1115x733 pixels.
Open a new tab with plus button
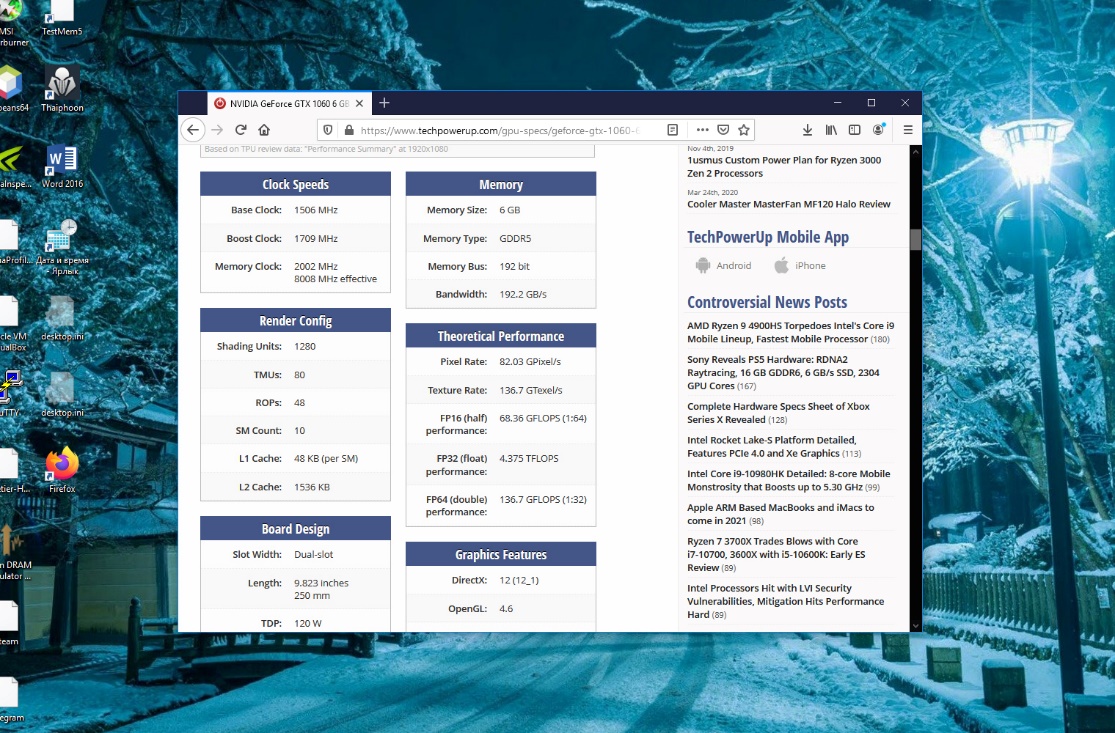point(384,103)
